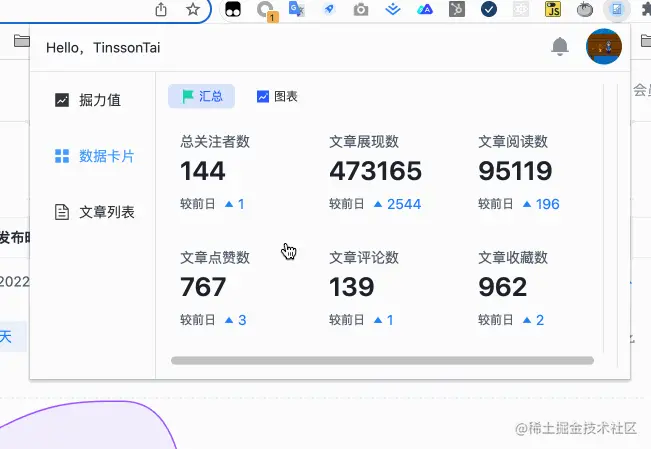Open the extension with badge 1
651x449 pixels.
(x=266, y=10)
